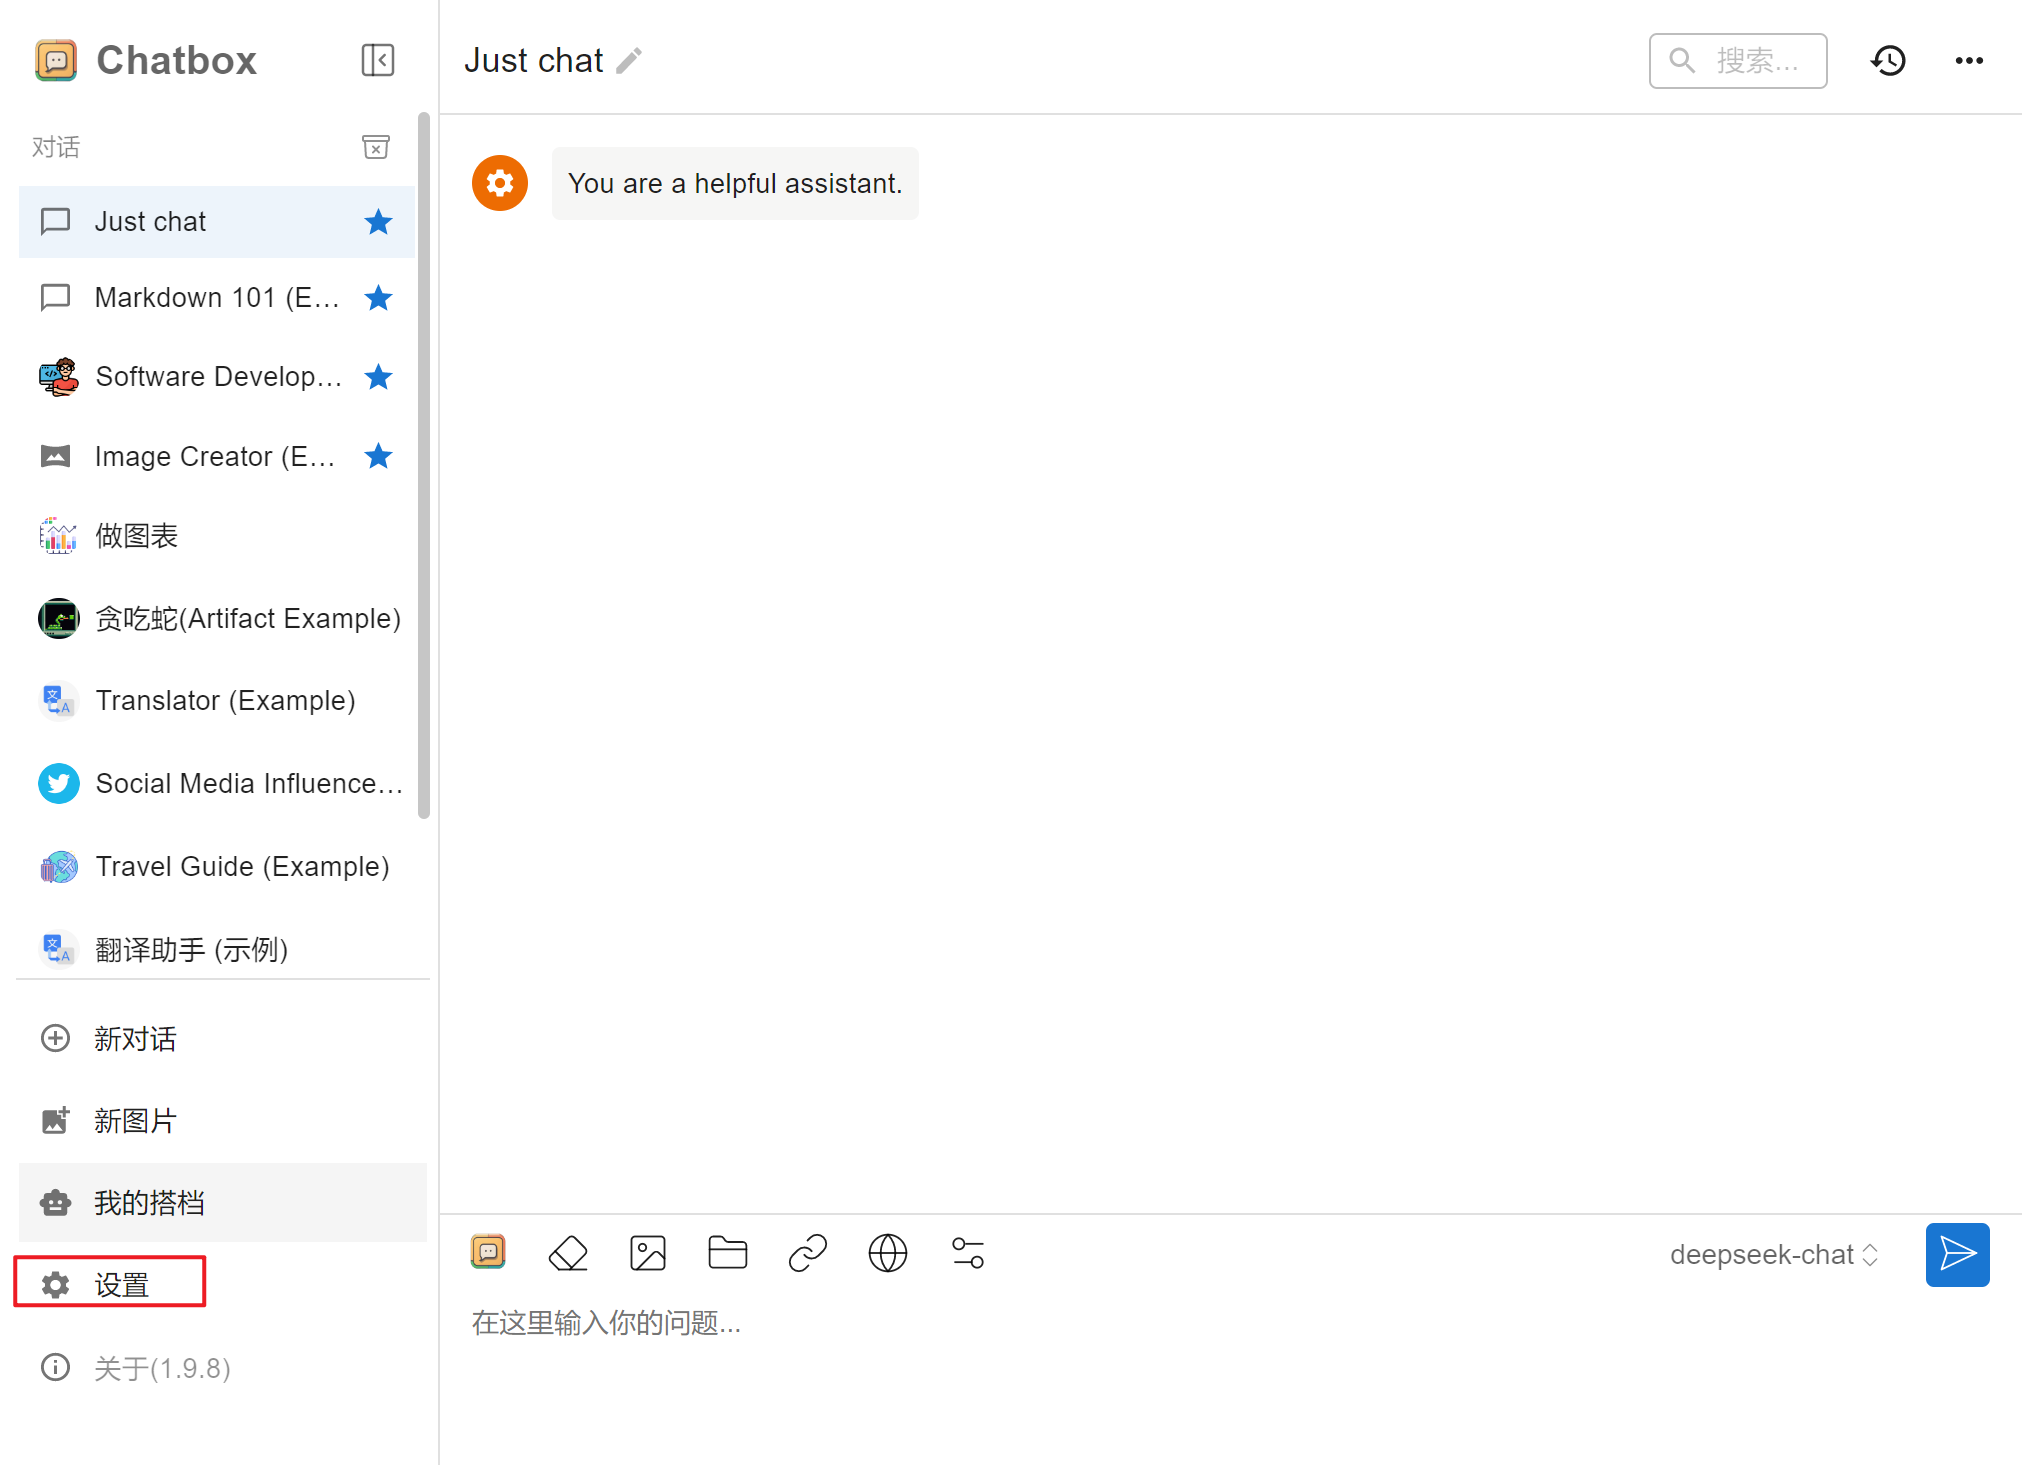This screenshot has width=2022, height=1465.
Task: Open the conversation settings sliders icon
Action: (x=968, y=1253)
